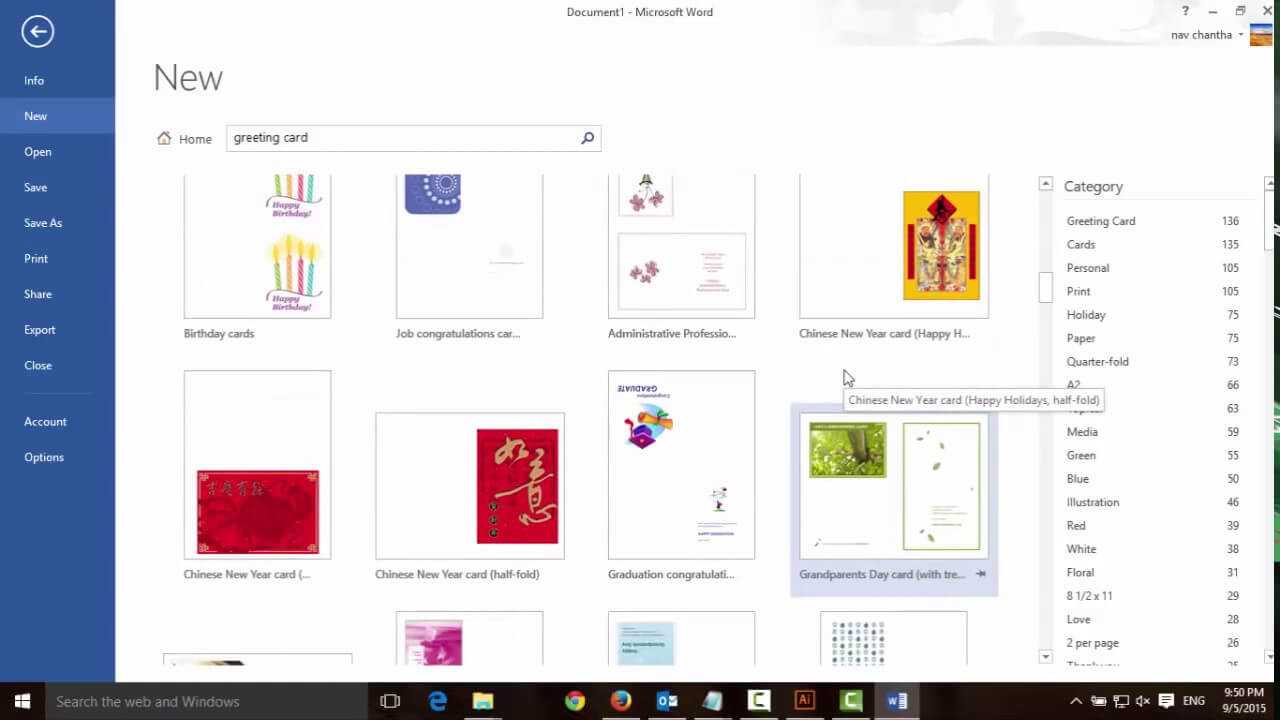Launch Google Chrome from taskbar

[x=575, y=701]
